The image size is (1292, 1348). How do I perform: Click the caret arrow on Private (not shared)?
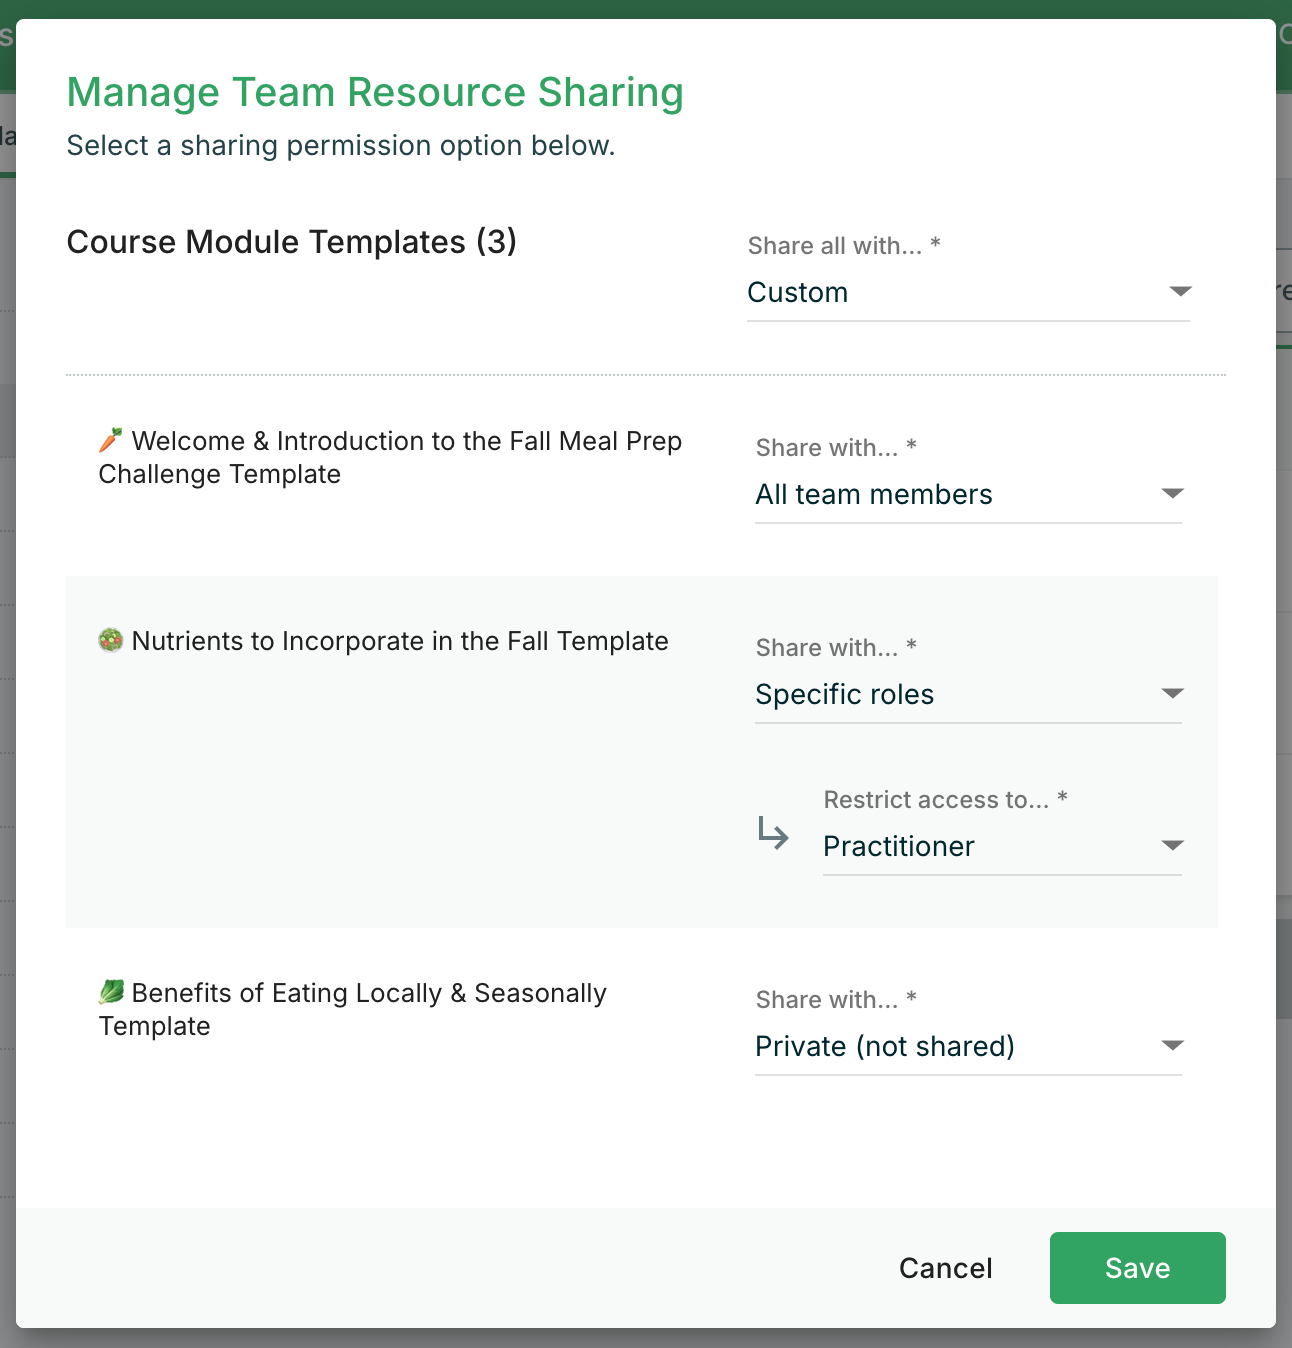[1172, 1045]
